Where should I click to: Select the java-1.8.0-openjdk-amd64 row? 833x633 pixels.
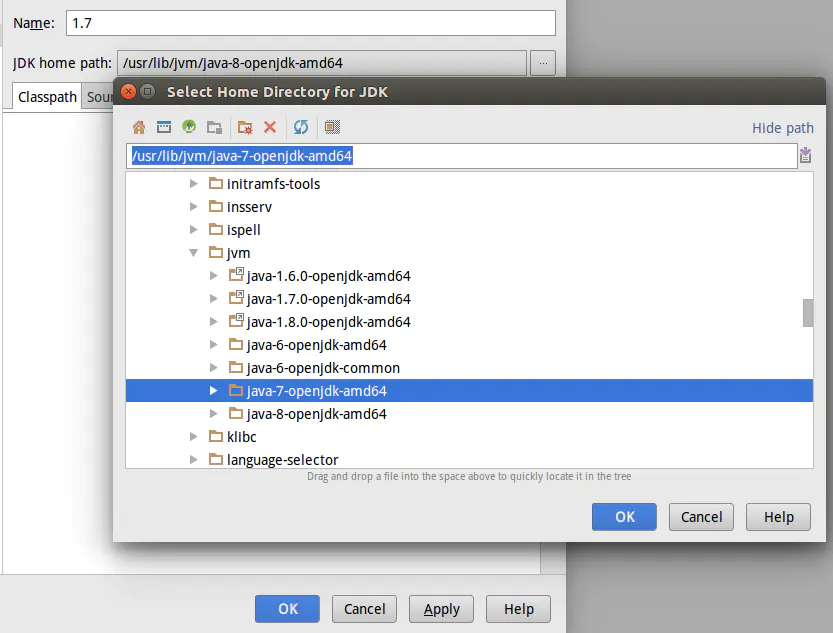[470, 322]
